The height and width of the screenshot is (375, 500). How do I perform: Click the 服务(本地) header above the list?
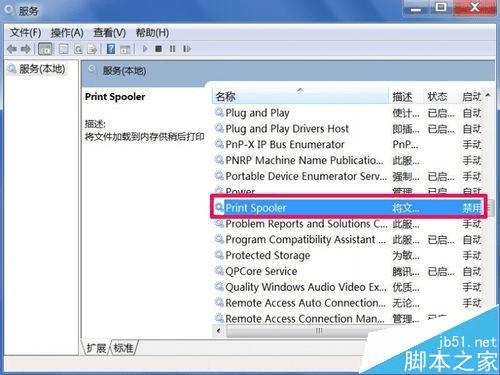[124, 71]
